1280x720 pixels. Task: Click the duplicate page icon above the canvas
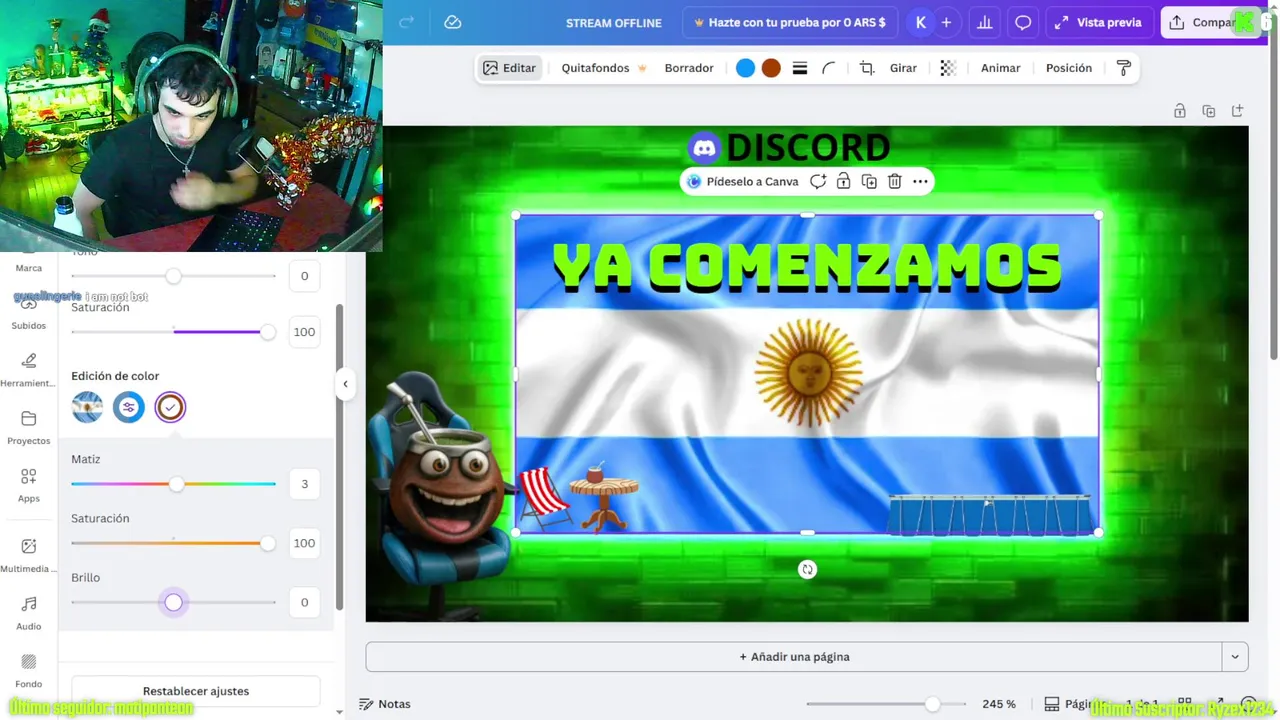point(1209,111)
